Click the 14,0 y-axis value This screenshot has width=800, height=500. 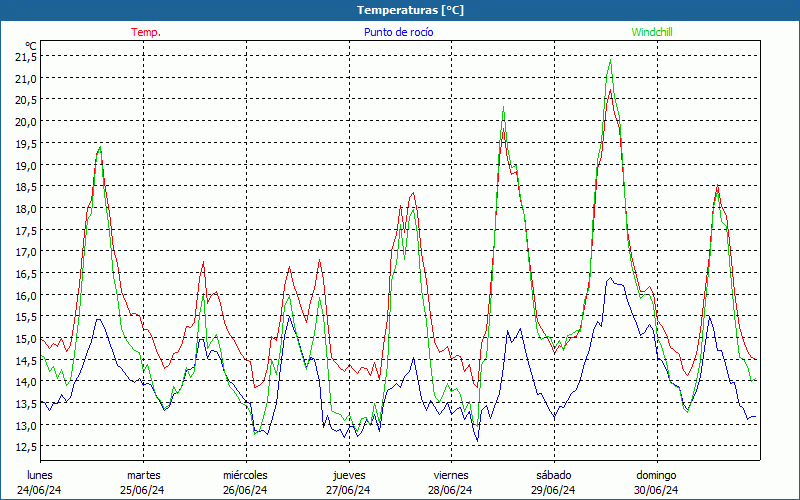pos(26,382)
